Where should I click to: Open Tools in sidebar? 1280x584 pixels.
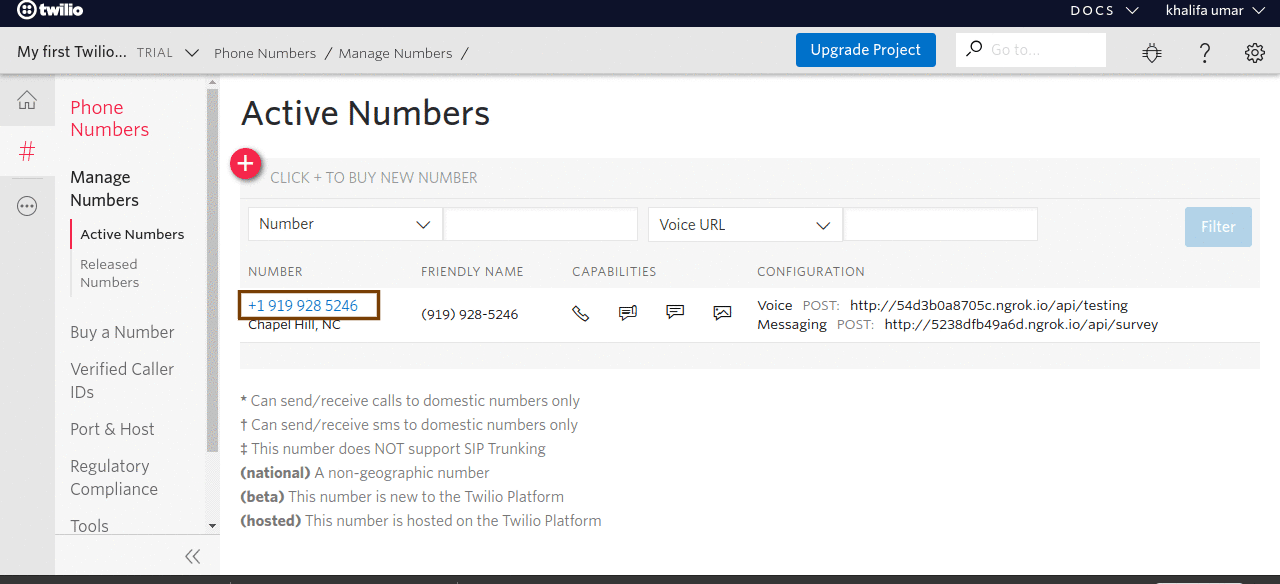(89, 526)
